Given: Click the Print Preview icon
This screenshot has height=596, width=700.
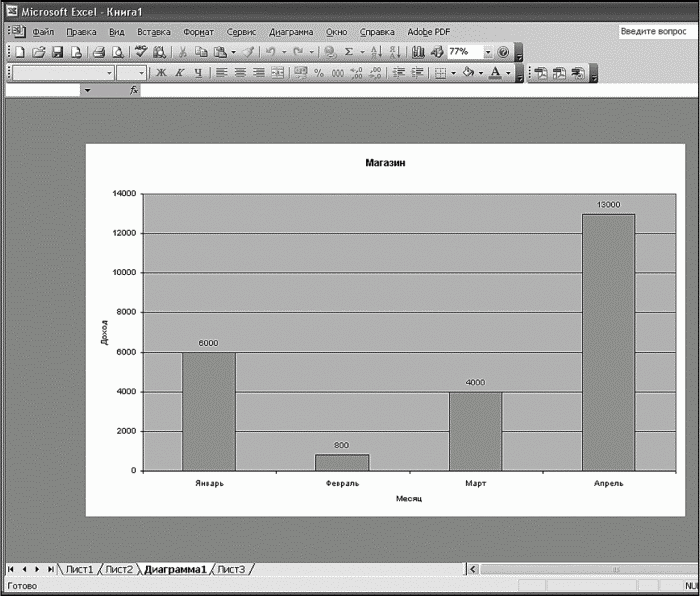Looking at the screenshot, I should pyautogui.click(x=117, y=52).
